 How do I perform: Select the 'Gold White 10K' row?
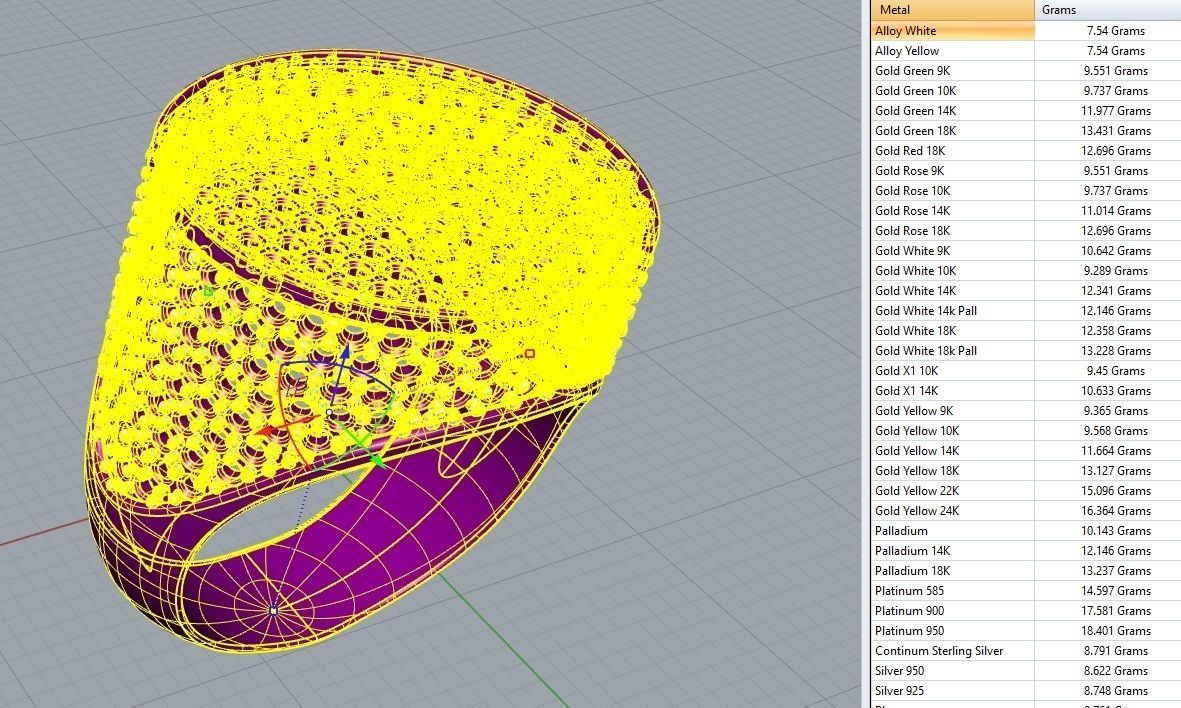point(1026,270)
